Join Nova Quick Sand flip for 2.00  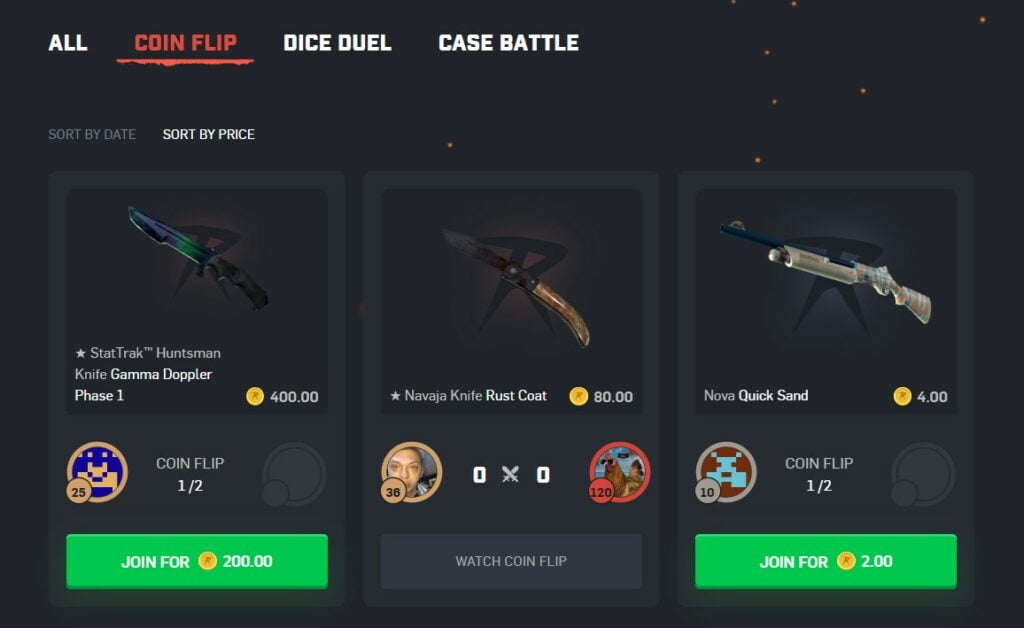pos(825,561)
